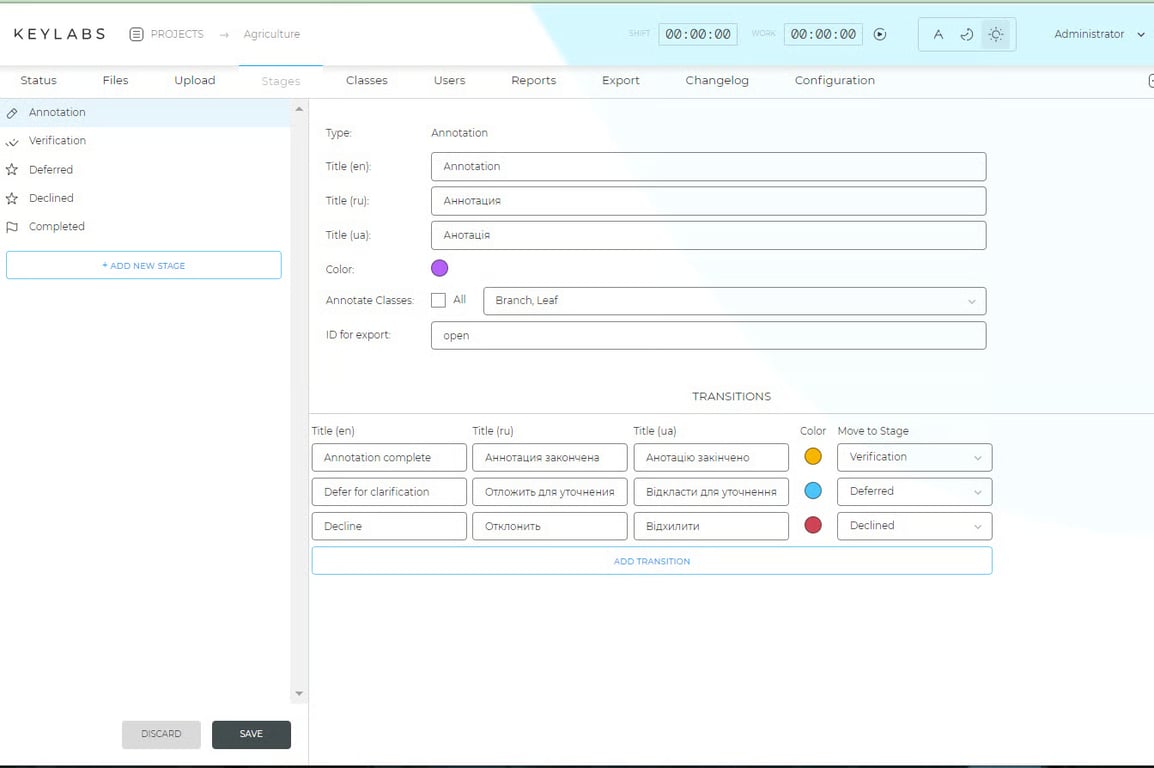Click the Add Transition button
This screenshot has width=1154, height=768.
point(651,561)
